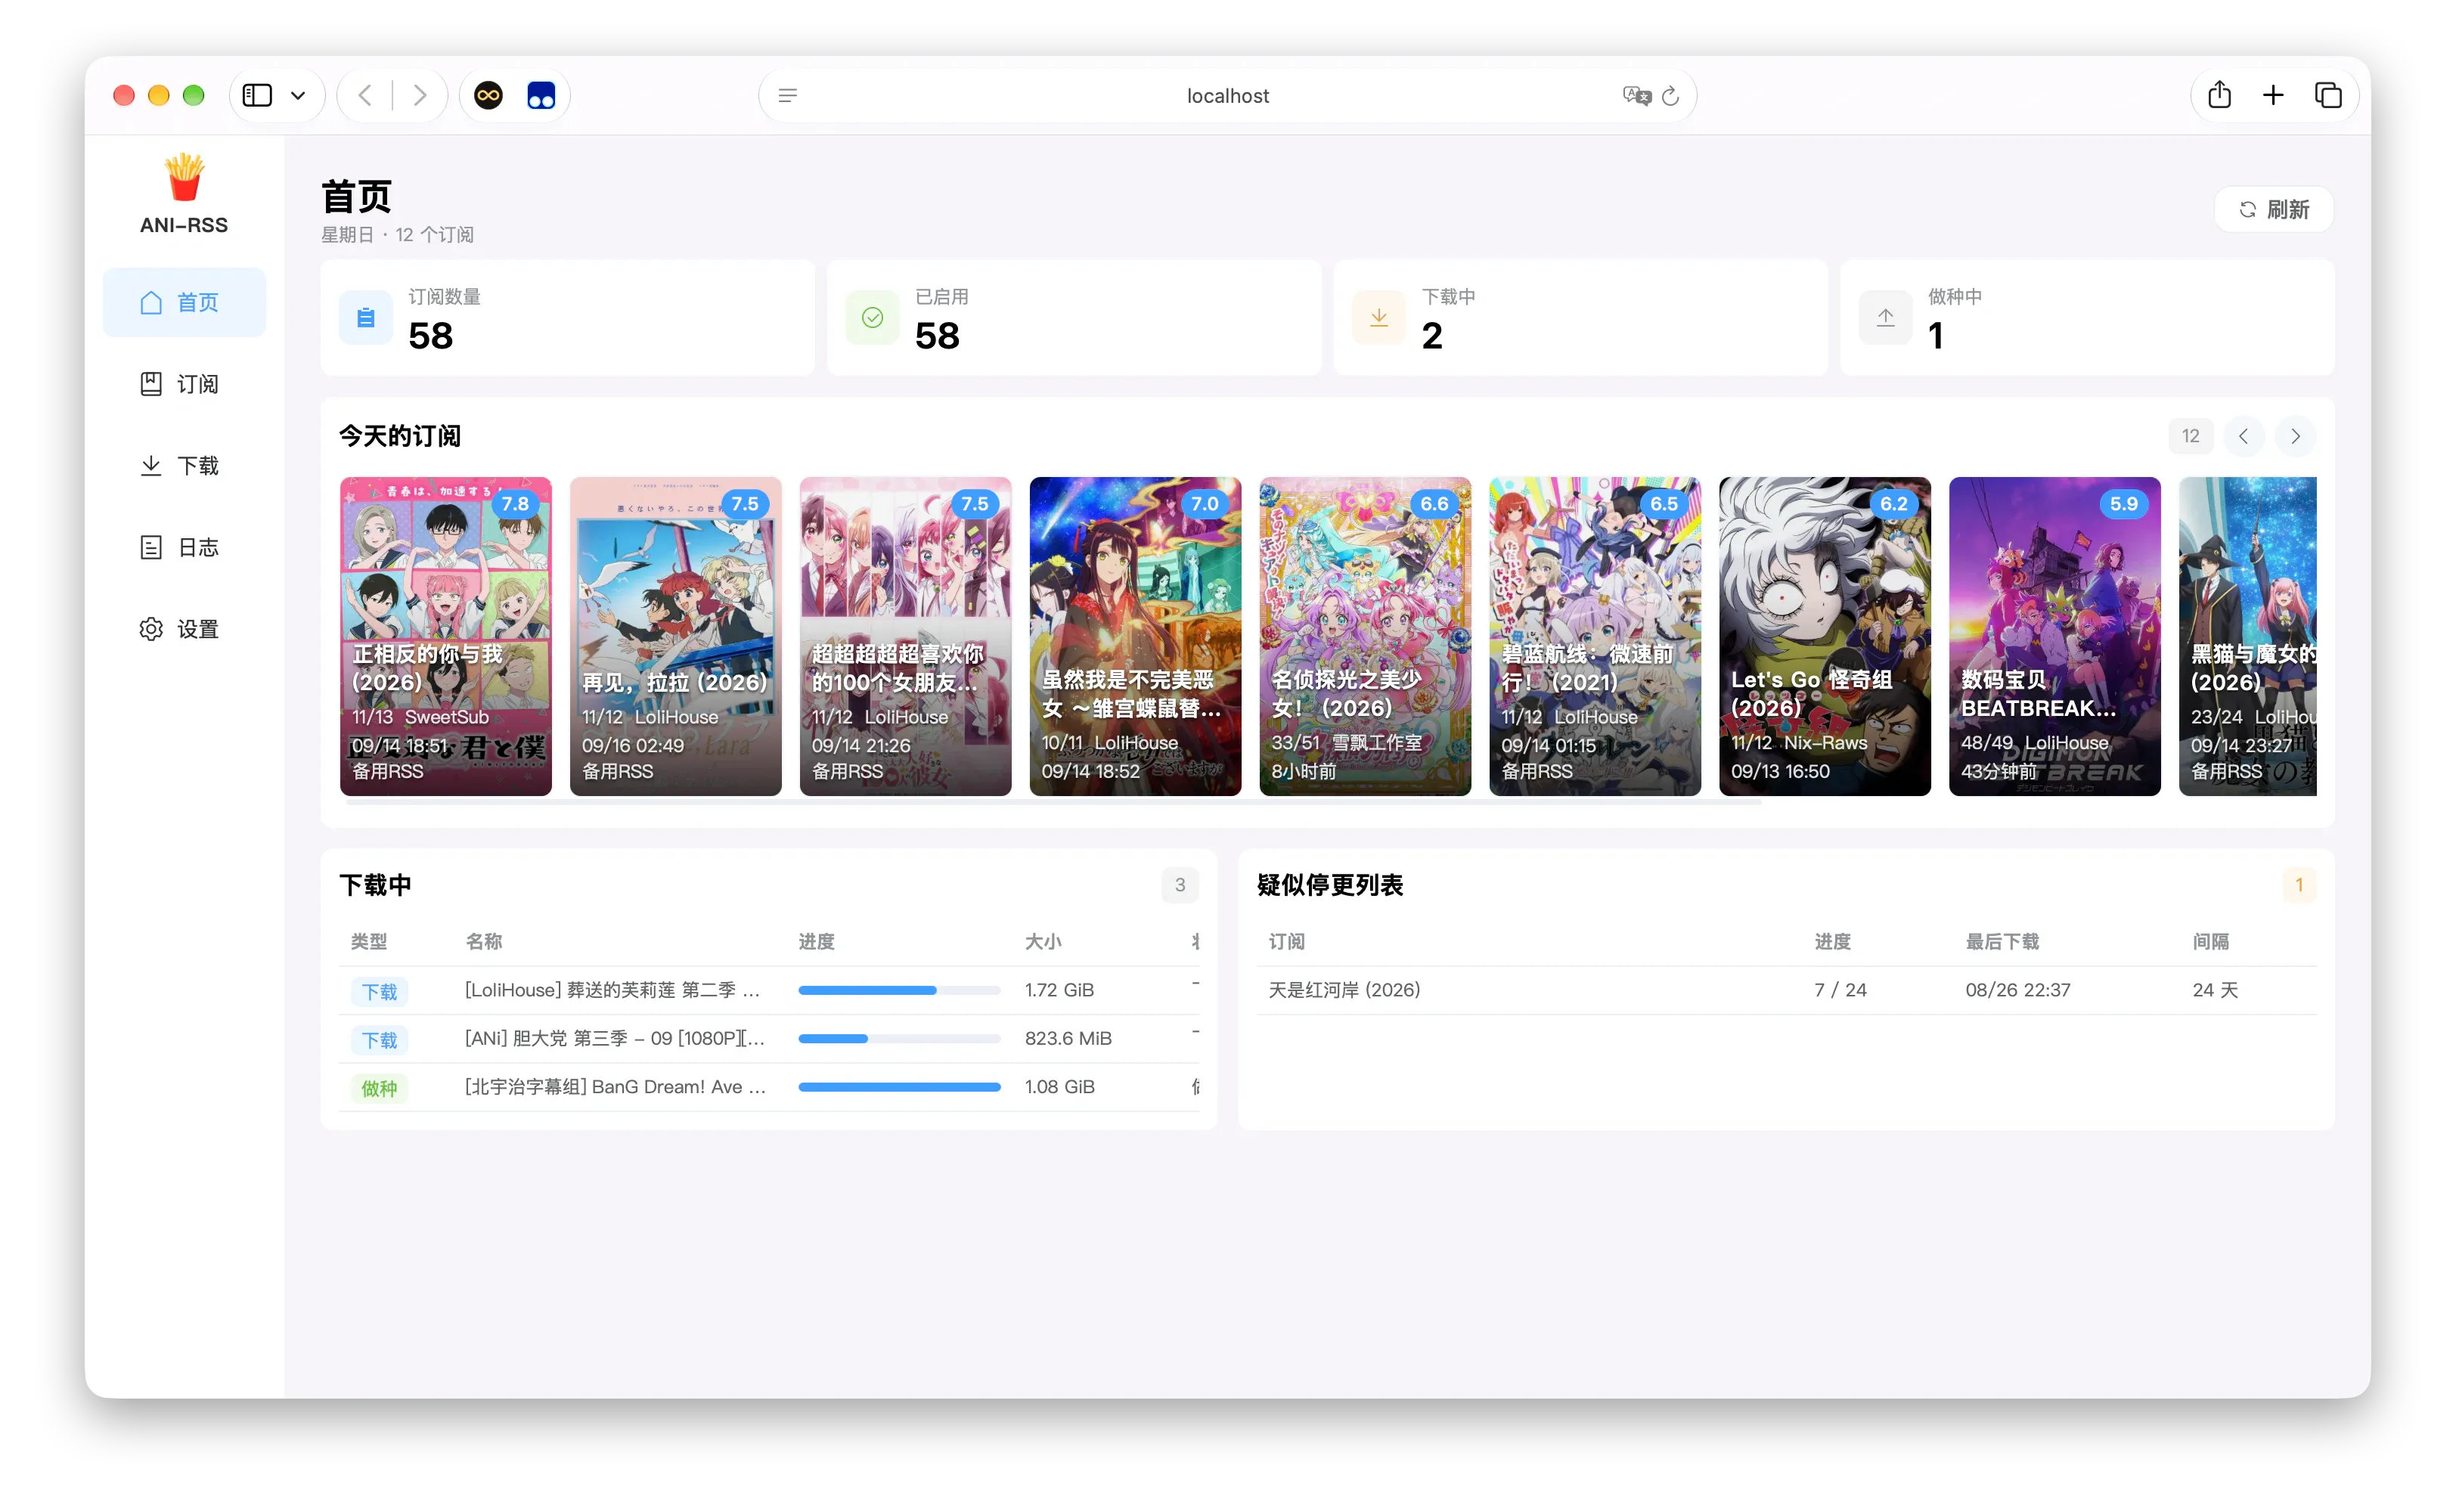Viewport: 2456px width, 1512px height.
Task: Click the 12 count badge in 今天的订阅
Action: (x=2190, y=436)
